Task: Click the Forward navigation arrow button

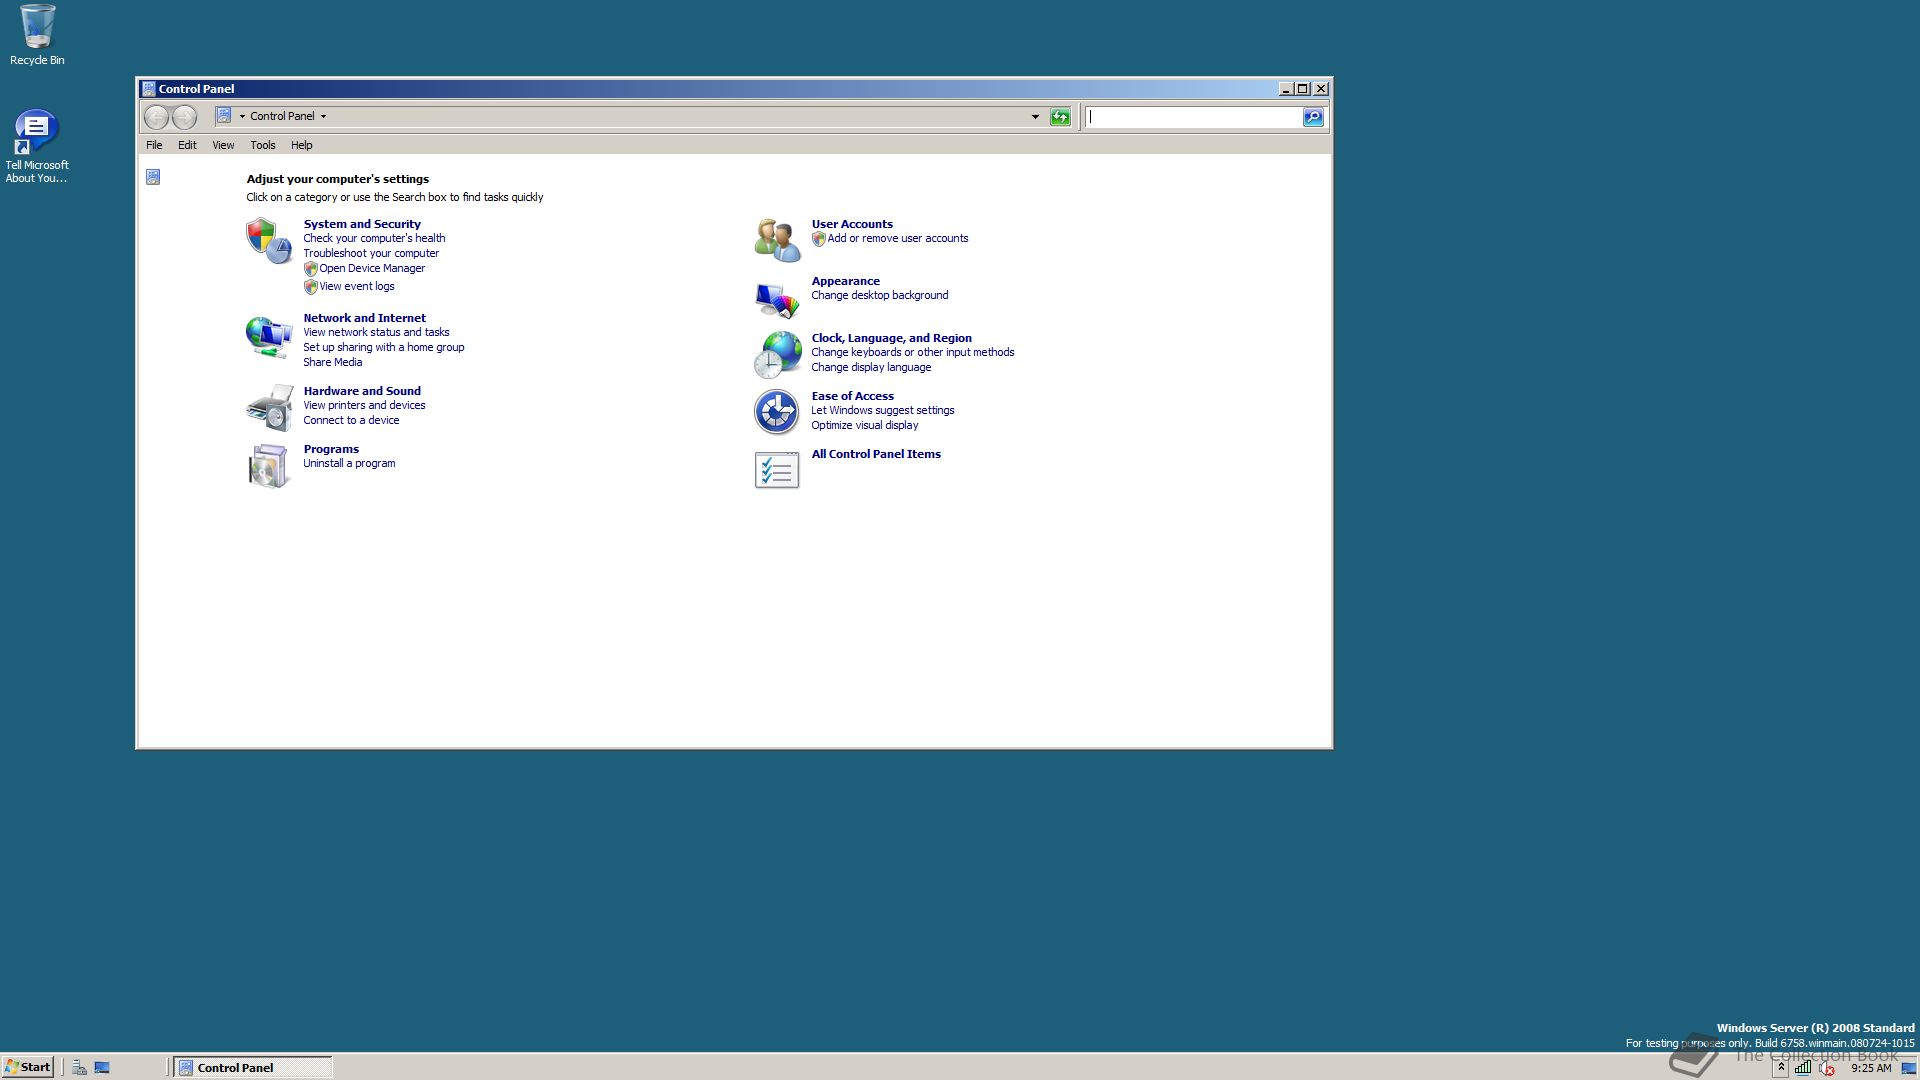Action: pos(184,117)
